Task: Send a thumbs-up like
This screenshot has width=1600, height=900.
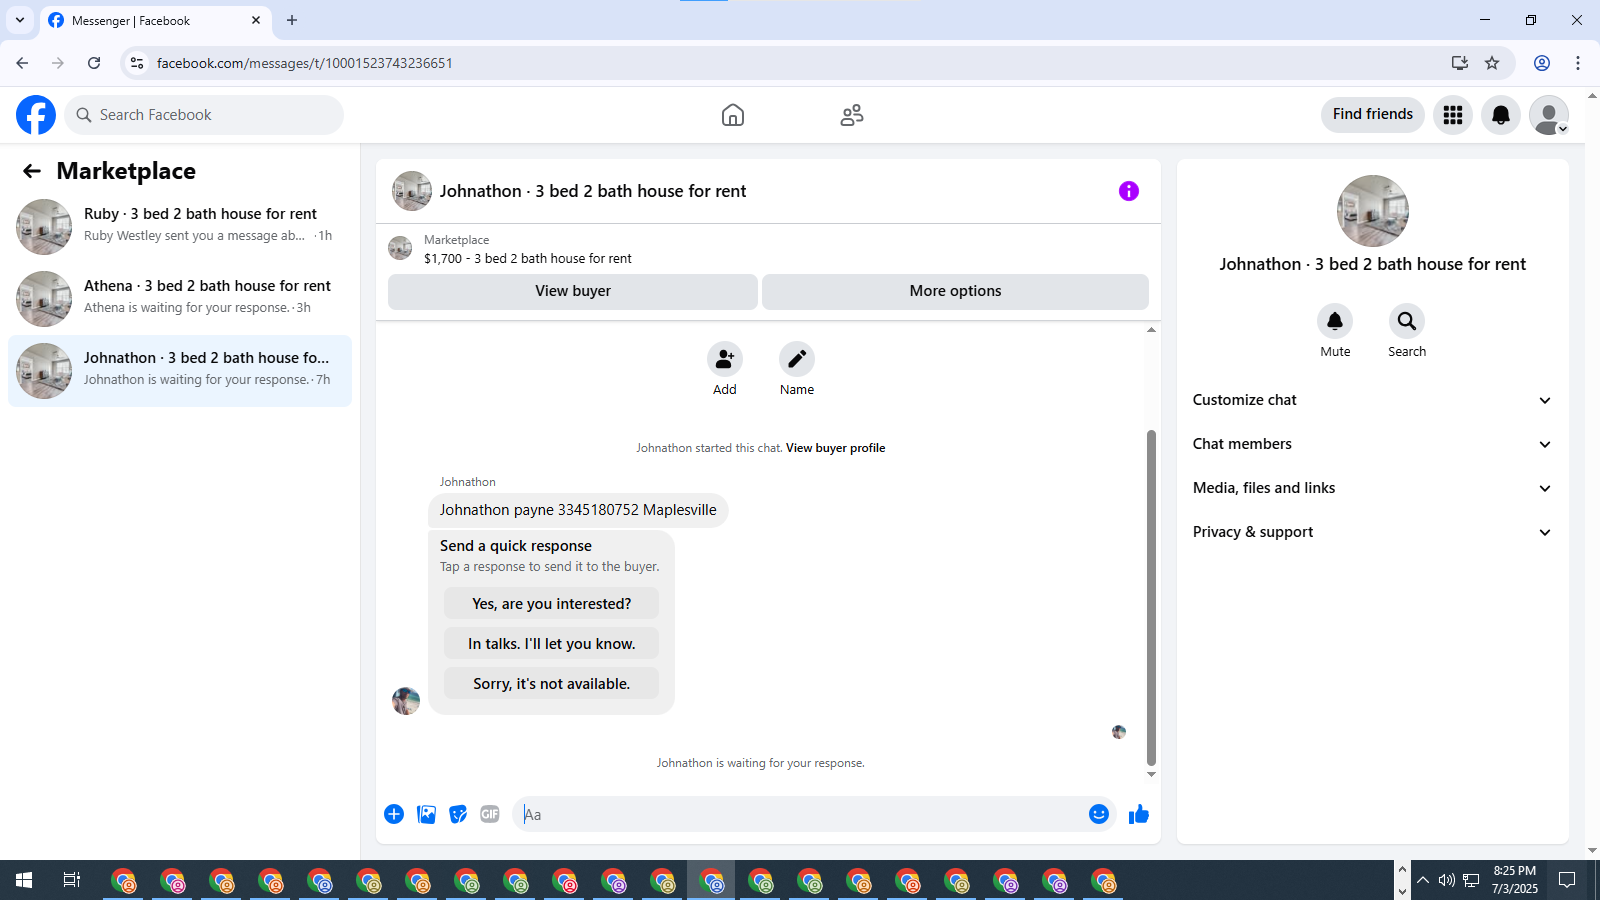Action: pos(1139,814)
